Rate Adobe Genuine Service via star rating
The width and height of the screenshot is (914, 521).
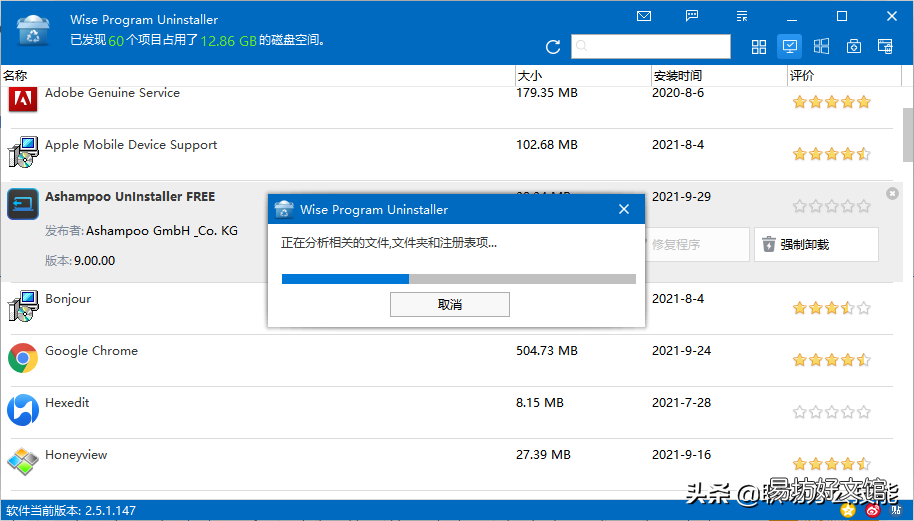pyautogui.click(x=832, y=103)
